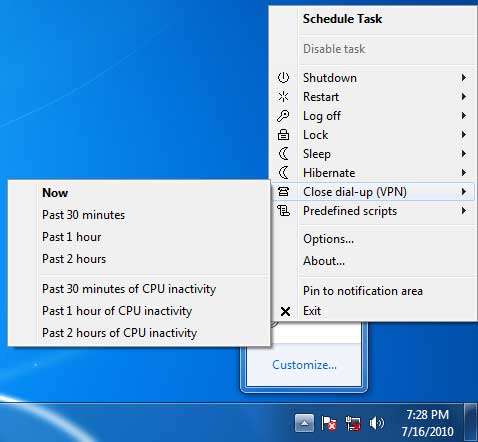
Task: Click the Hibernate moon icon
Action: click(x=283, y=173)
